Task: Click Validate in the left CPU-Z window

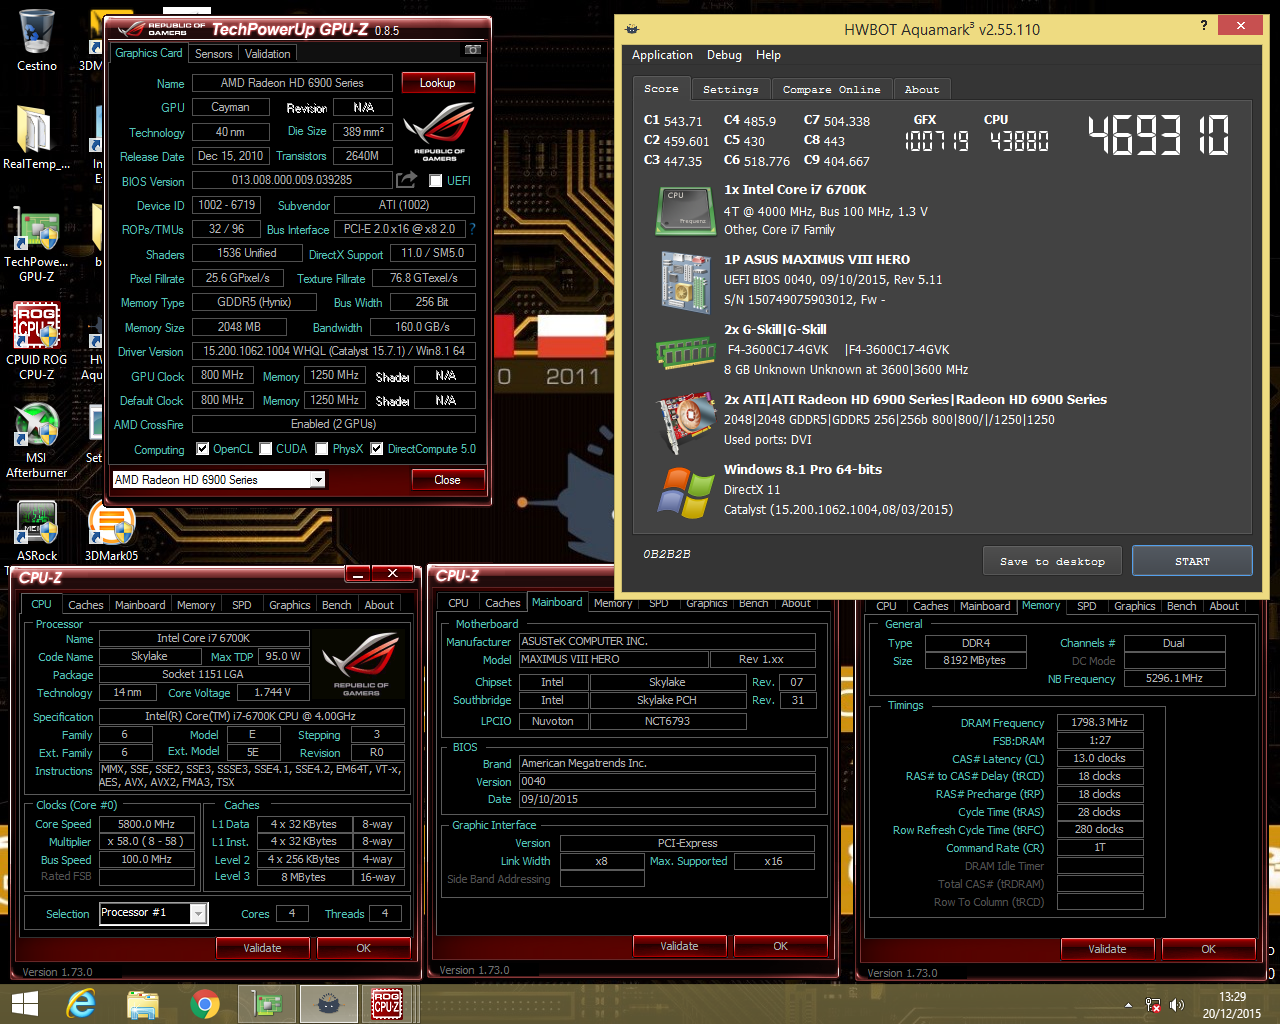Action: click(x=262, y=948)
